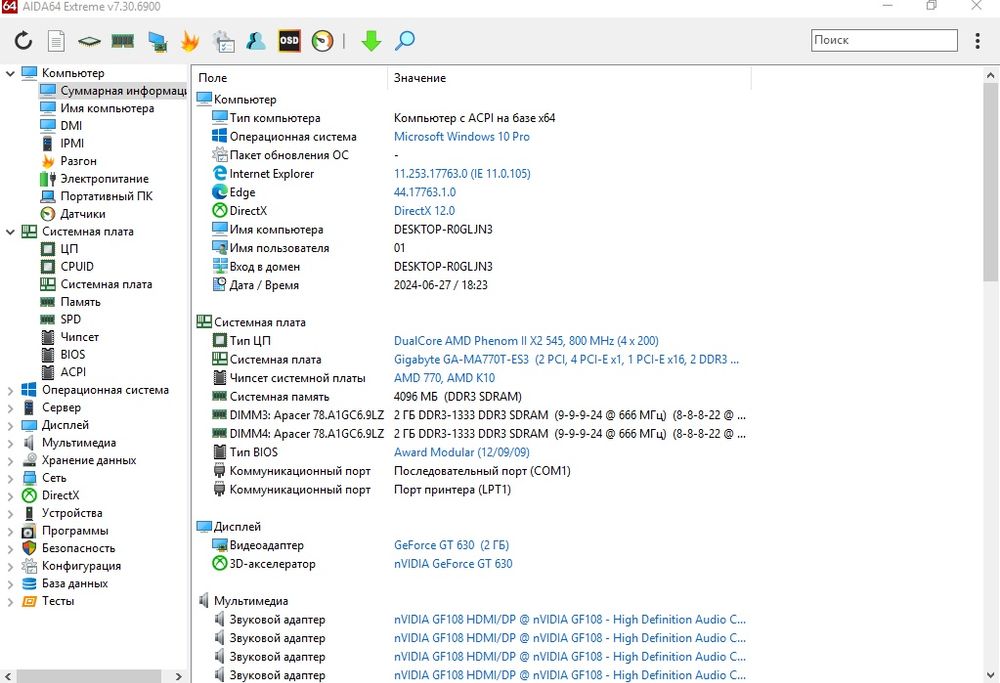The height and width of the screenshot is (683, 1000).
Task: Expand the Сервер node
Action: [10, 408]
